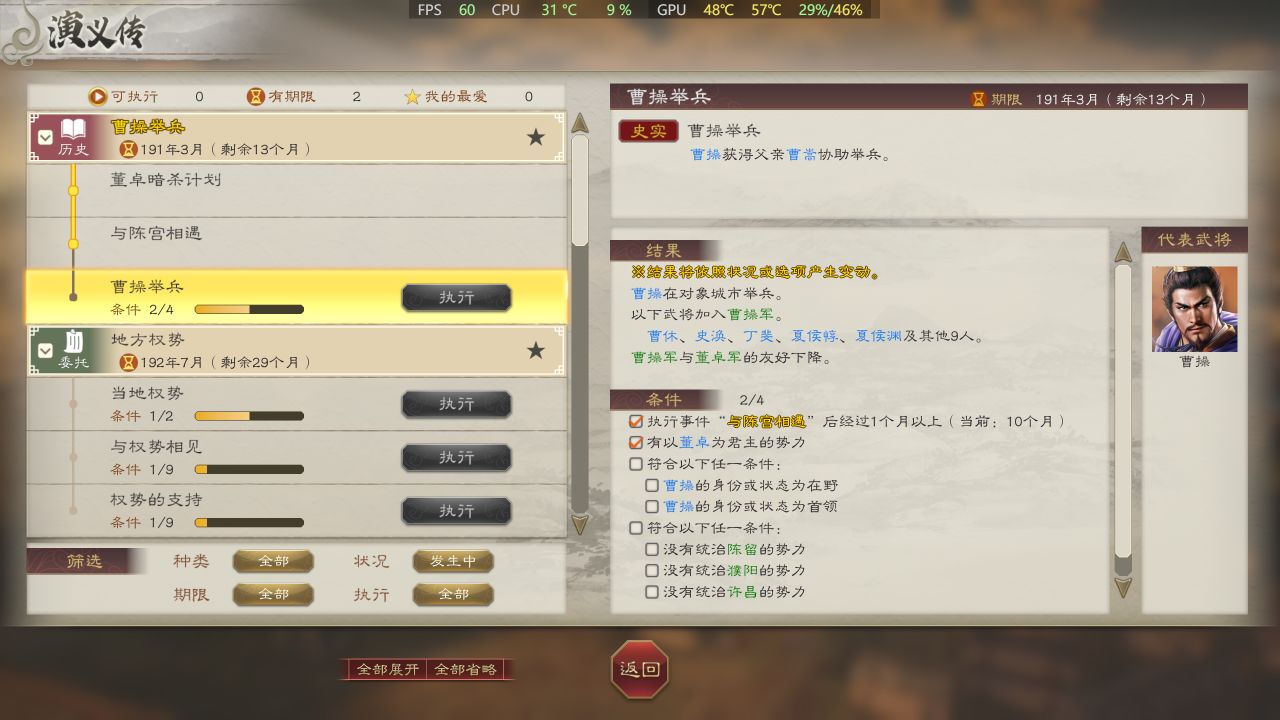Click 执行 button for 曹操举兵
The width and height of the screenshot is (1280, 720).
pyautogui.click(x=456, y=298)
